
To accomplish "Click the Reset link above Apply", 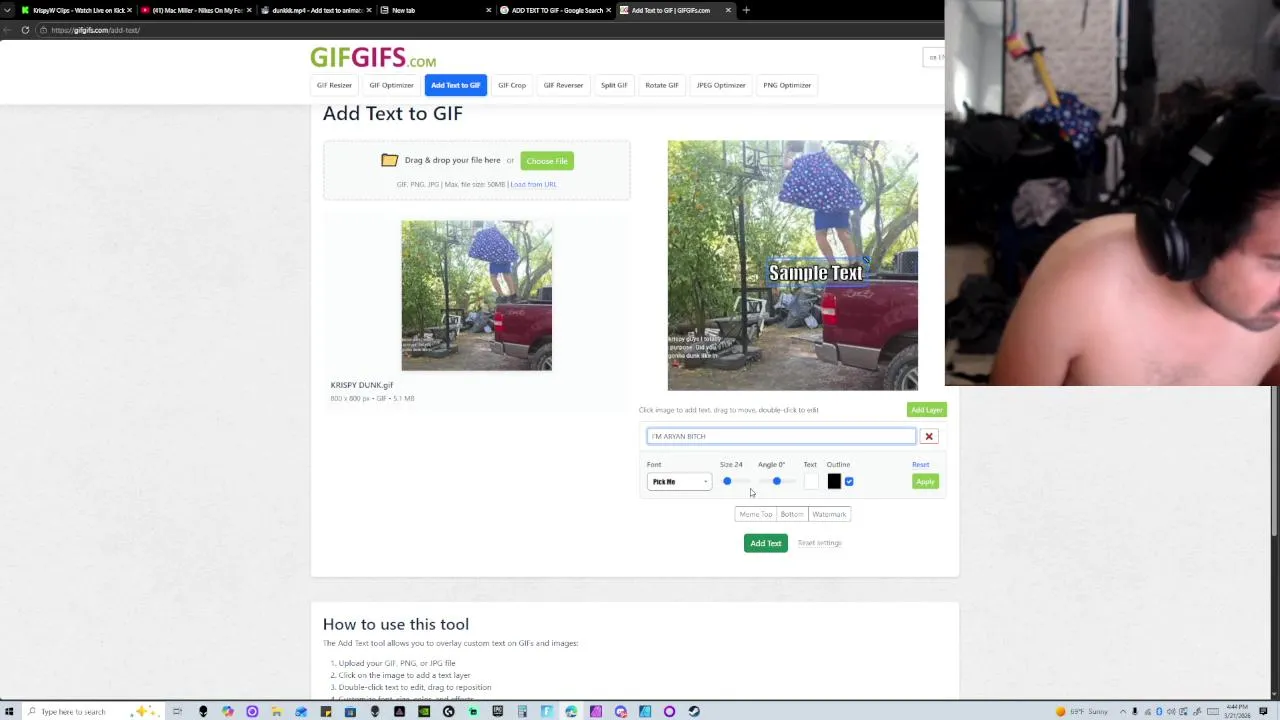I will 920,464.
